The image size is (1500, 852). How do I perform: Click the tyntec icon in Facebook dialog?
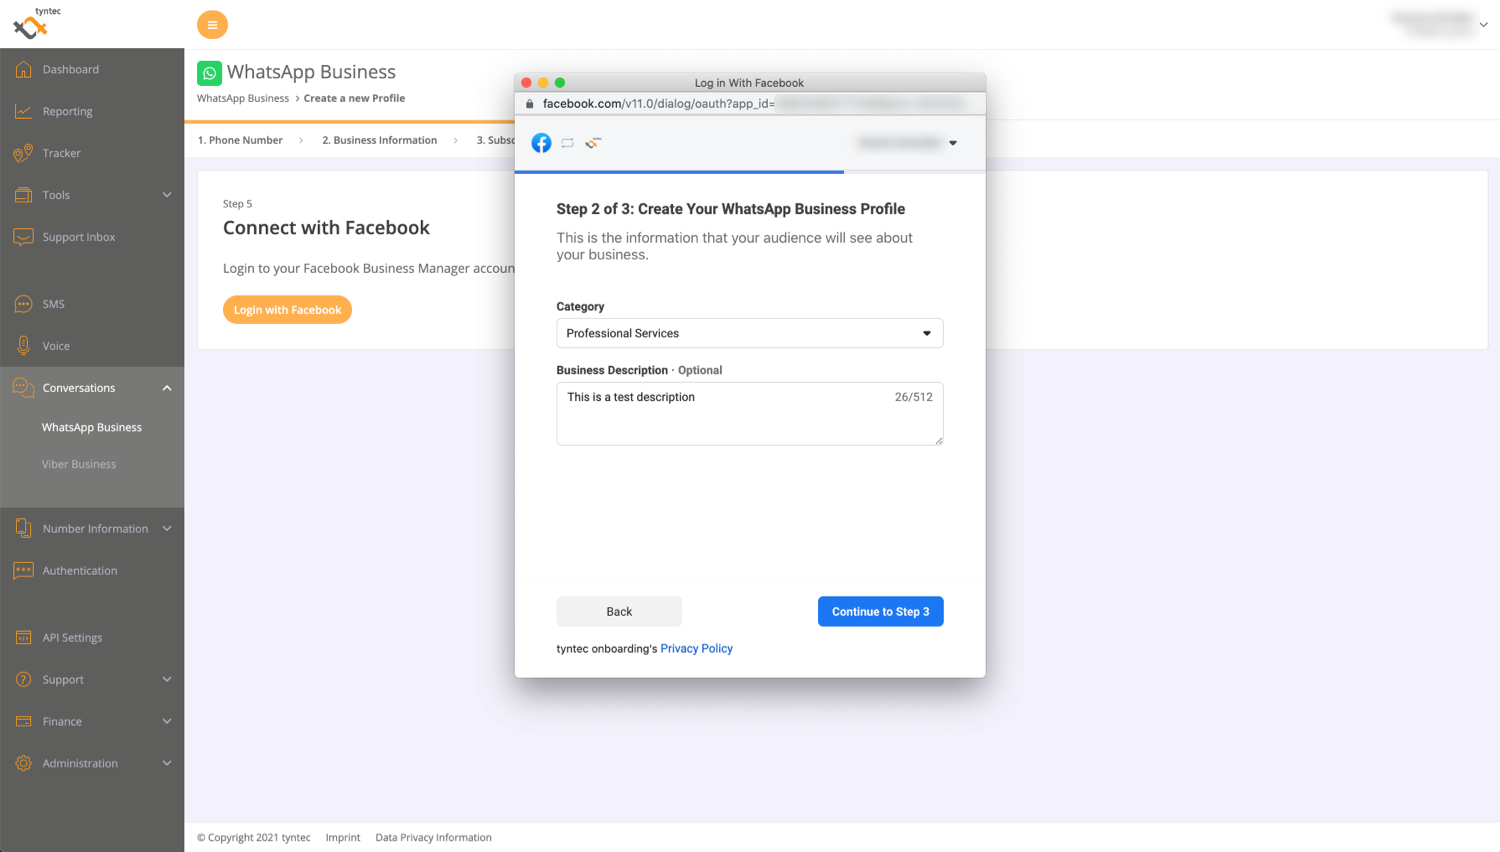593,143
